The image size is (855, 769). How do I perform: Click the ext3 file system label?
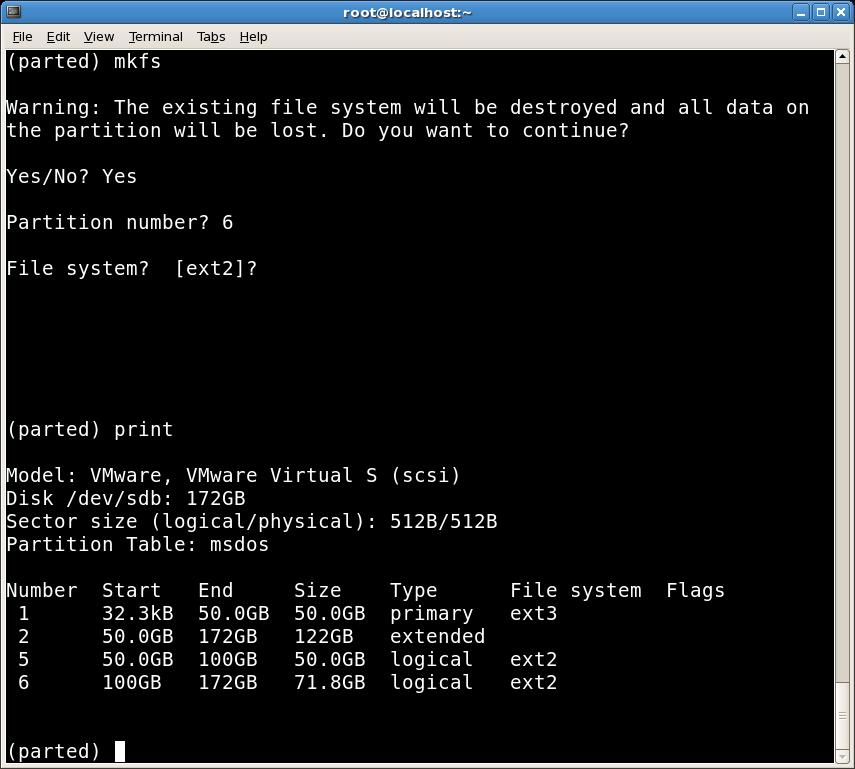533,613
